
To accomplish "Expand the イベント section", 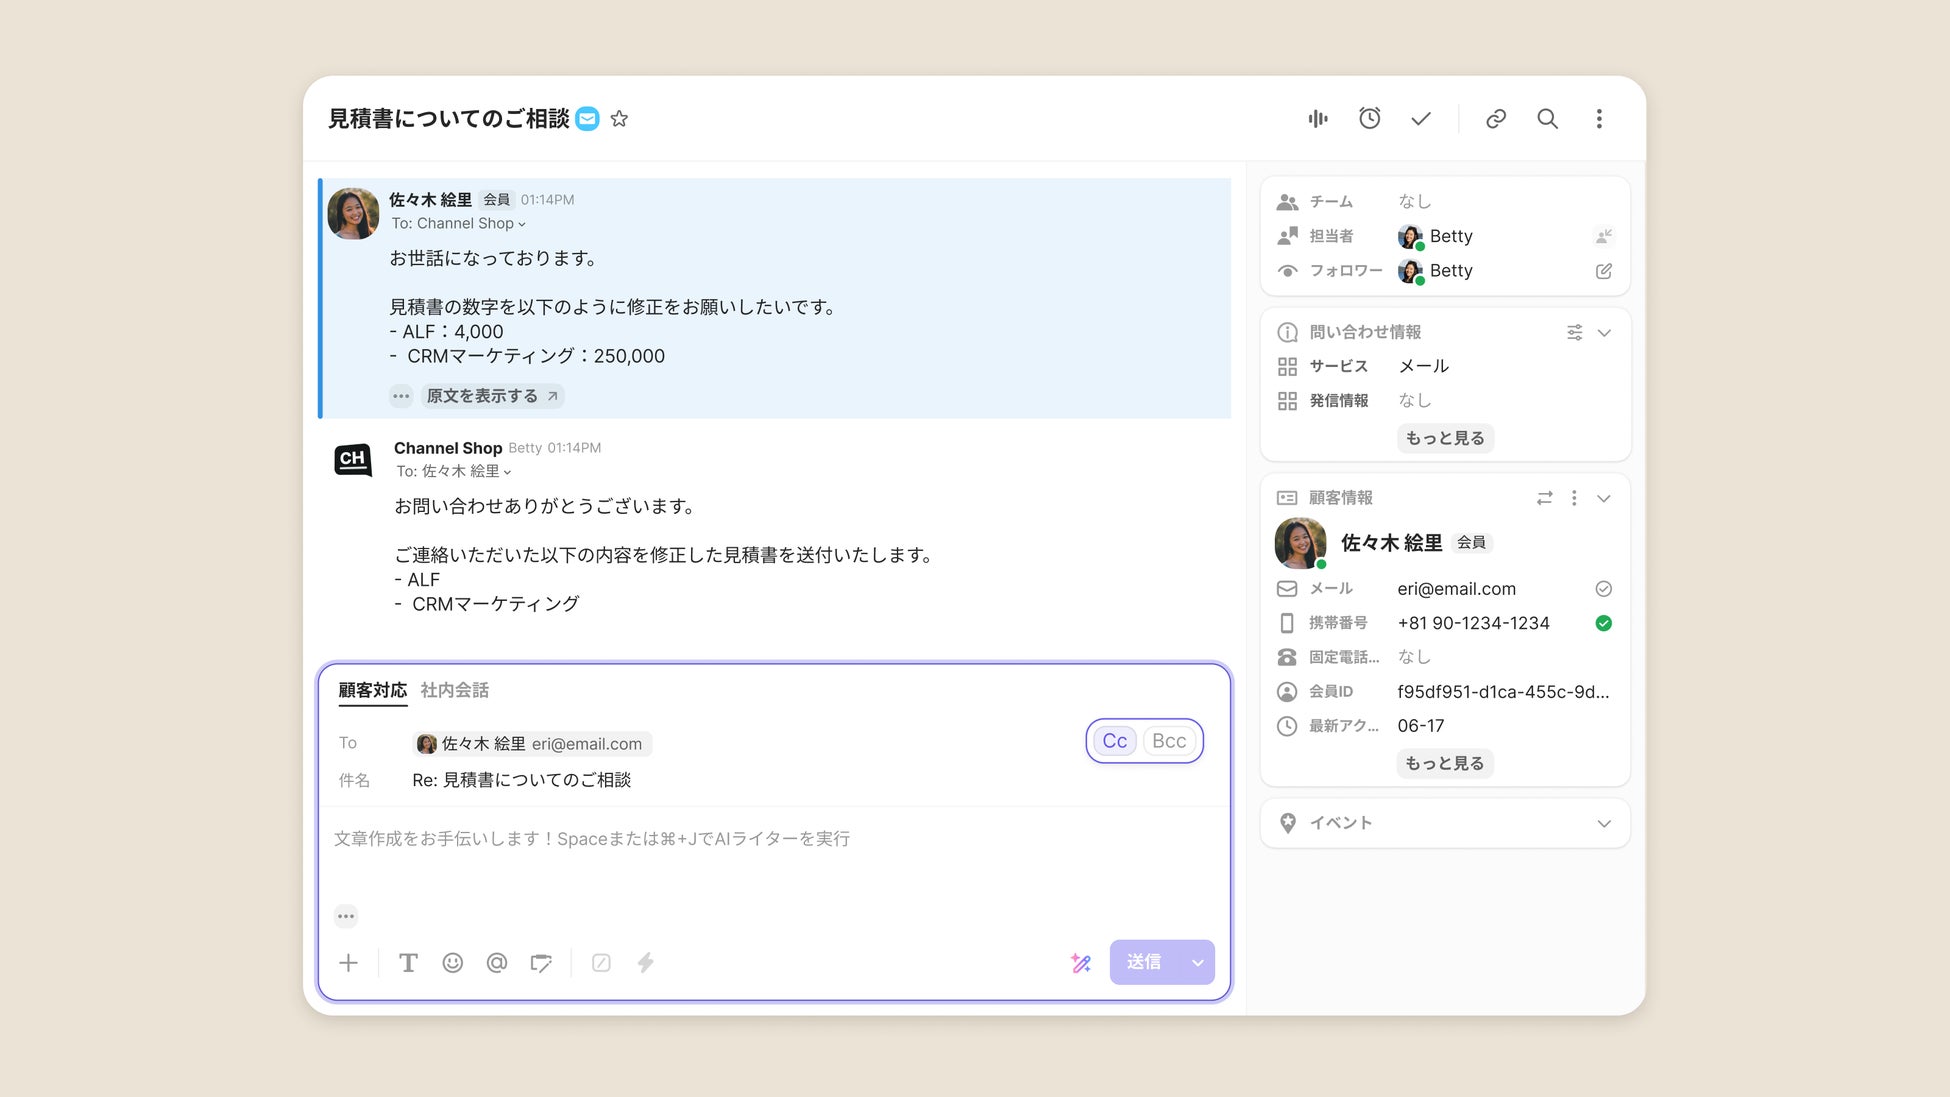I will (1603, 823).
